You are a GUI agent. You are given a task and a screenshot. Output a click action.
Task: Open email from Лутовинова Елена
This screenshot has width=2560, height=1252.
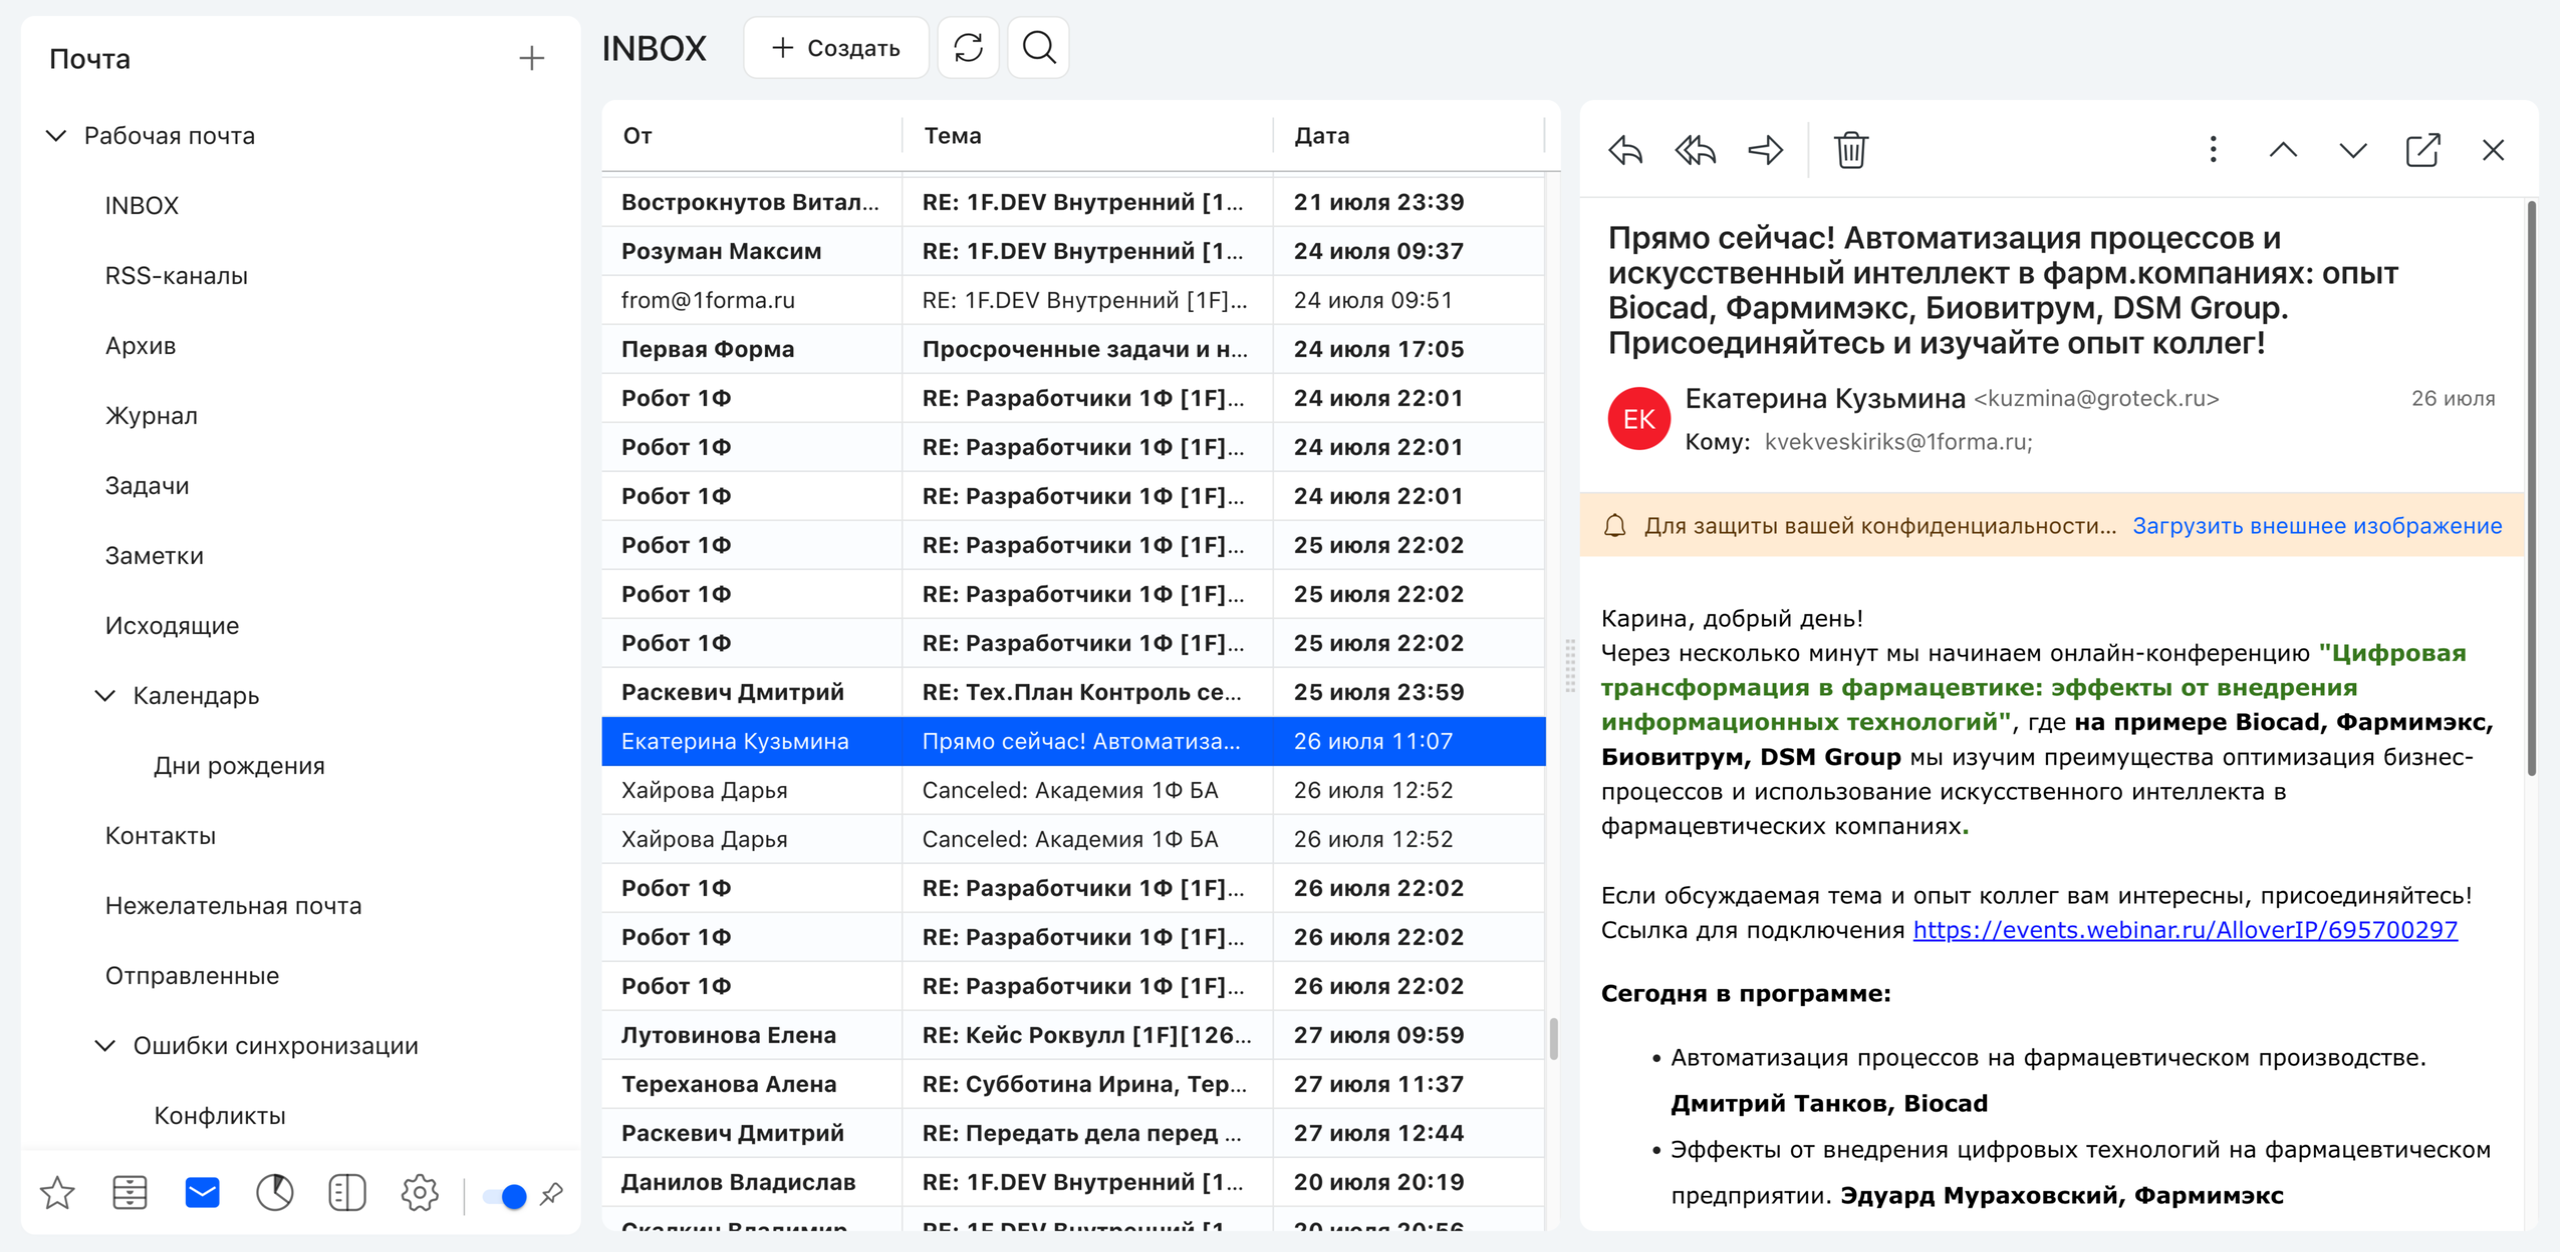tap(1073, 1035)
